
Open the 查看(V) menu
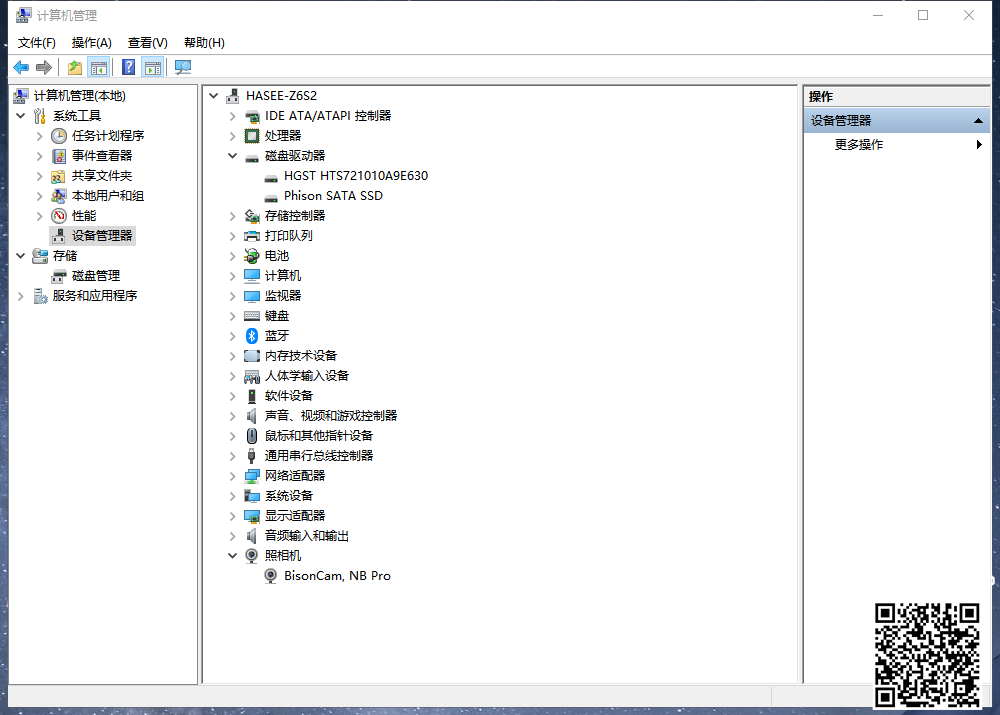pyautogui.click(x=147, y=42)
